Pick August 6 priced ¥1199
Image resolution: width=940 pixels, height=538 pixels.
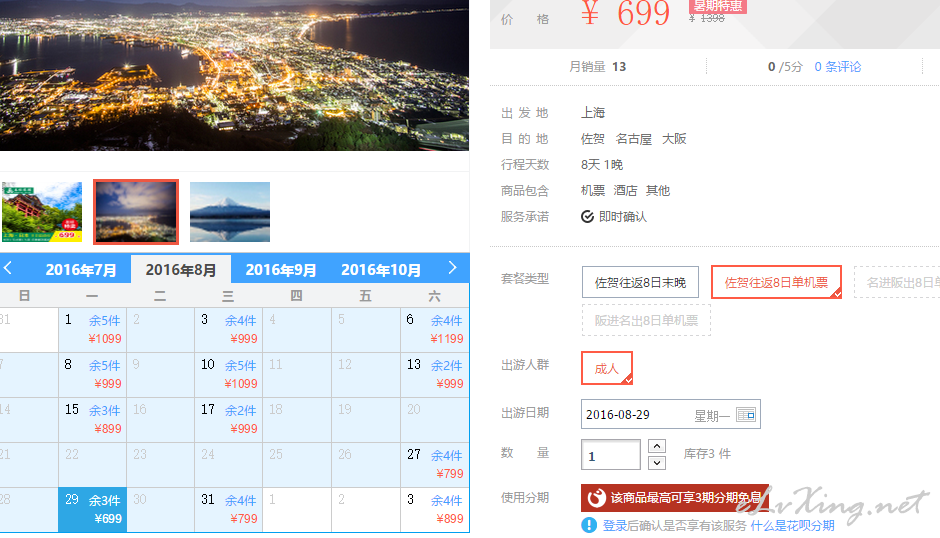[x=435, y=329]
